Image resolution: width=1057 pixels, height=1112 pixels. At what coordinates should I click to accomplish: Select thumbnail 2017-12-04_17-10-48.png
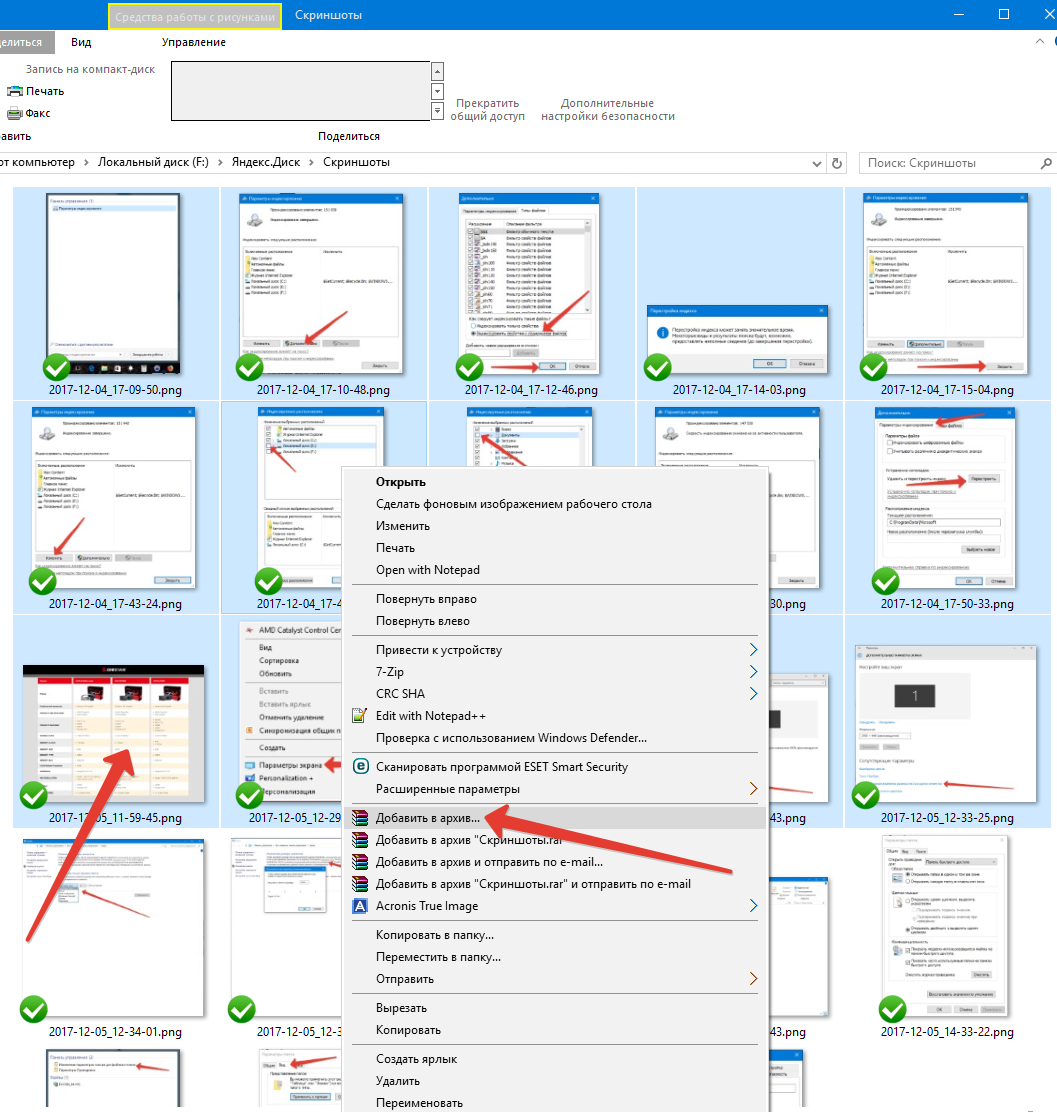click(x=323, y=284)
